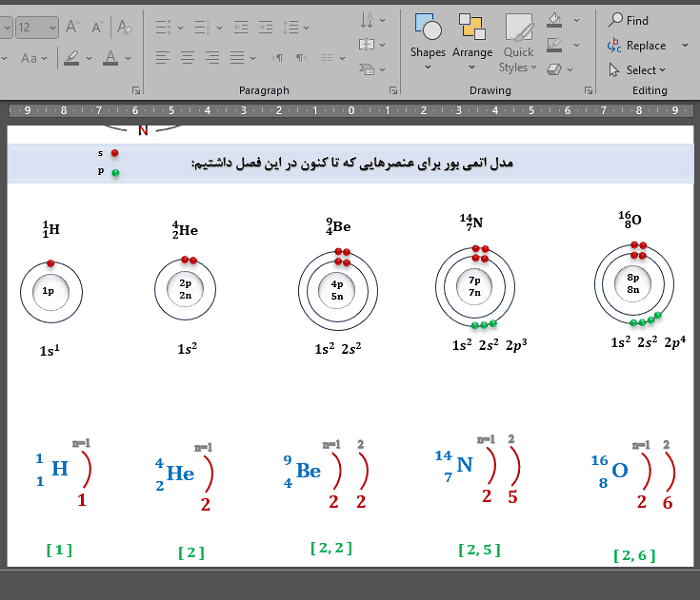Viewport: 700px width, 600px height.
Task: Open the Select dropdown in Editing
Action: pos(637,70)
